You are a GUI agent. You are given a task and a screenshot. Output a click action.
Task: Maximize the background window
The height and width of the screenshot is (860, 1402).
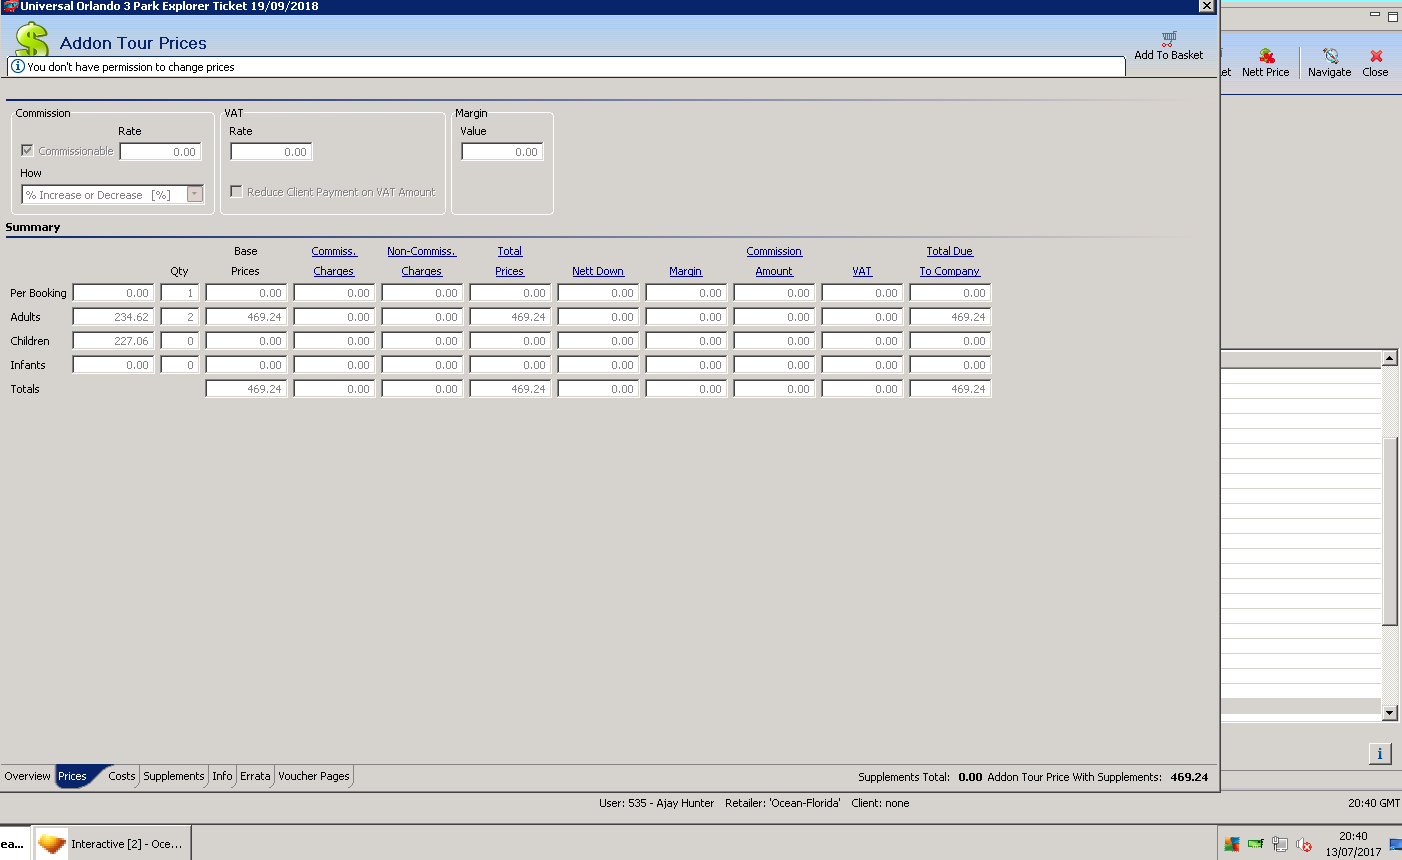coord(1393,15)
